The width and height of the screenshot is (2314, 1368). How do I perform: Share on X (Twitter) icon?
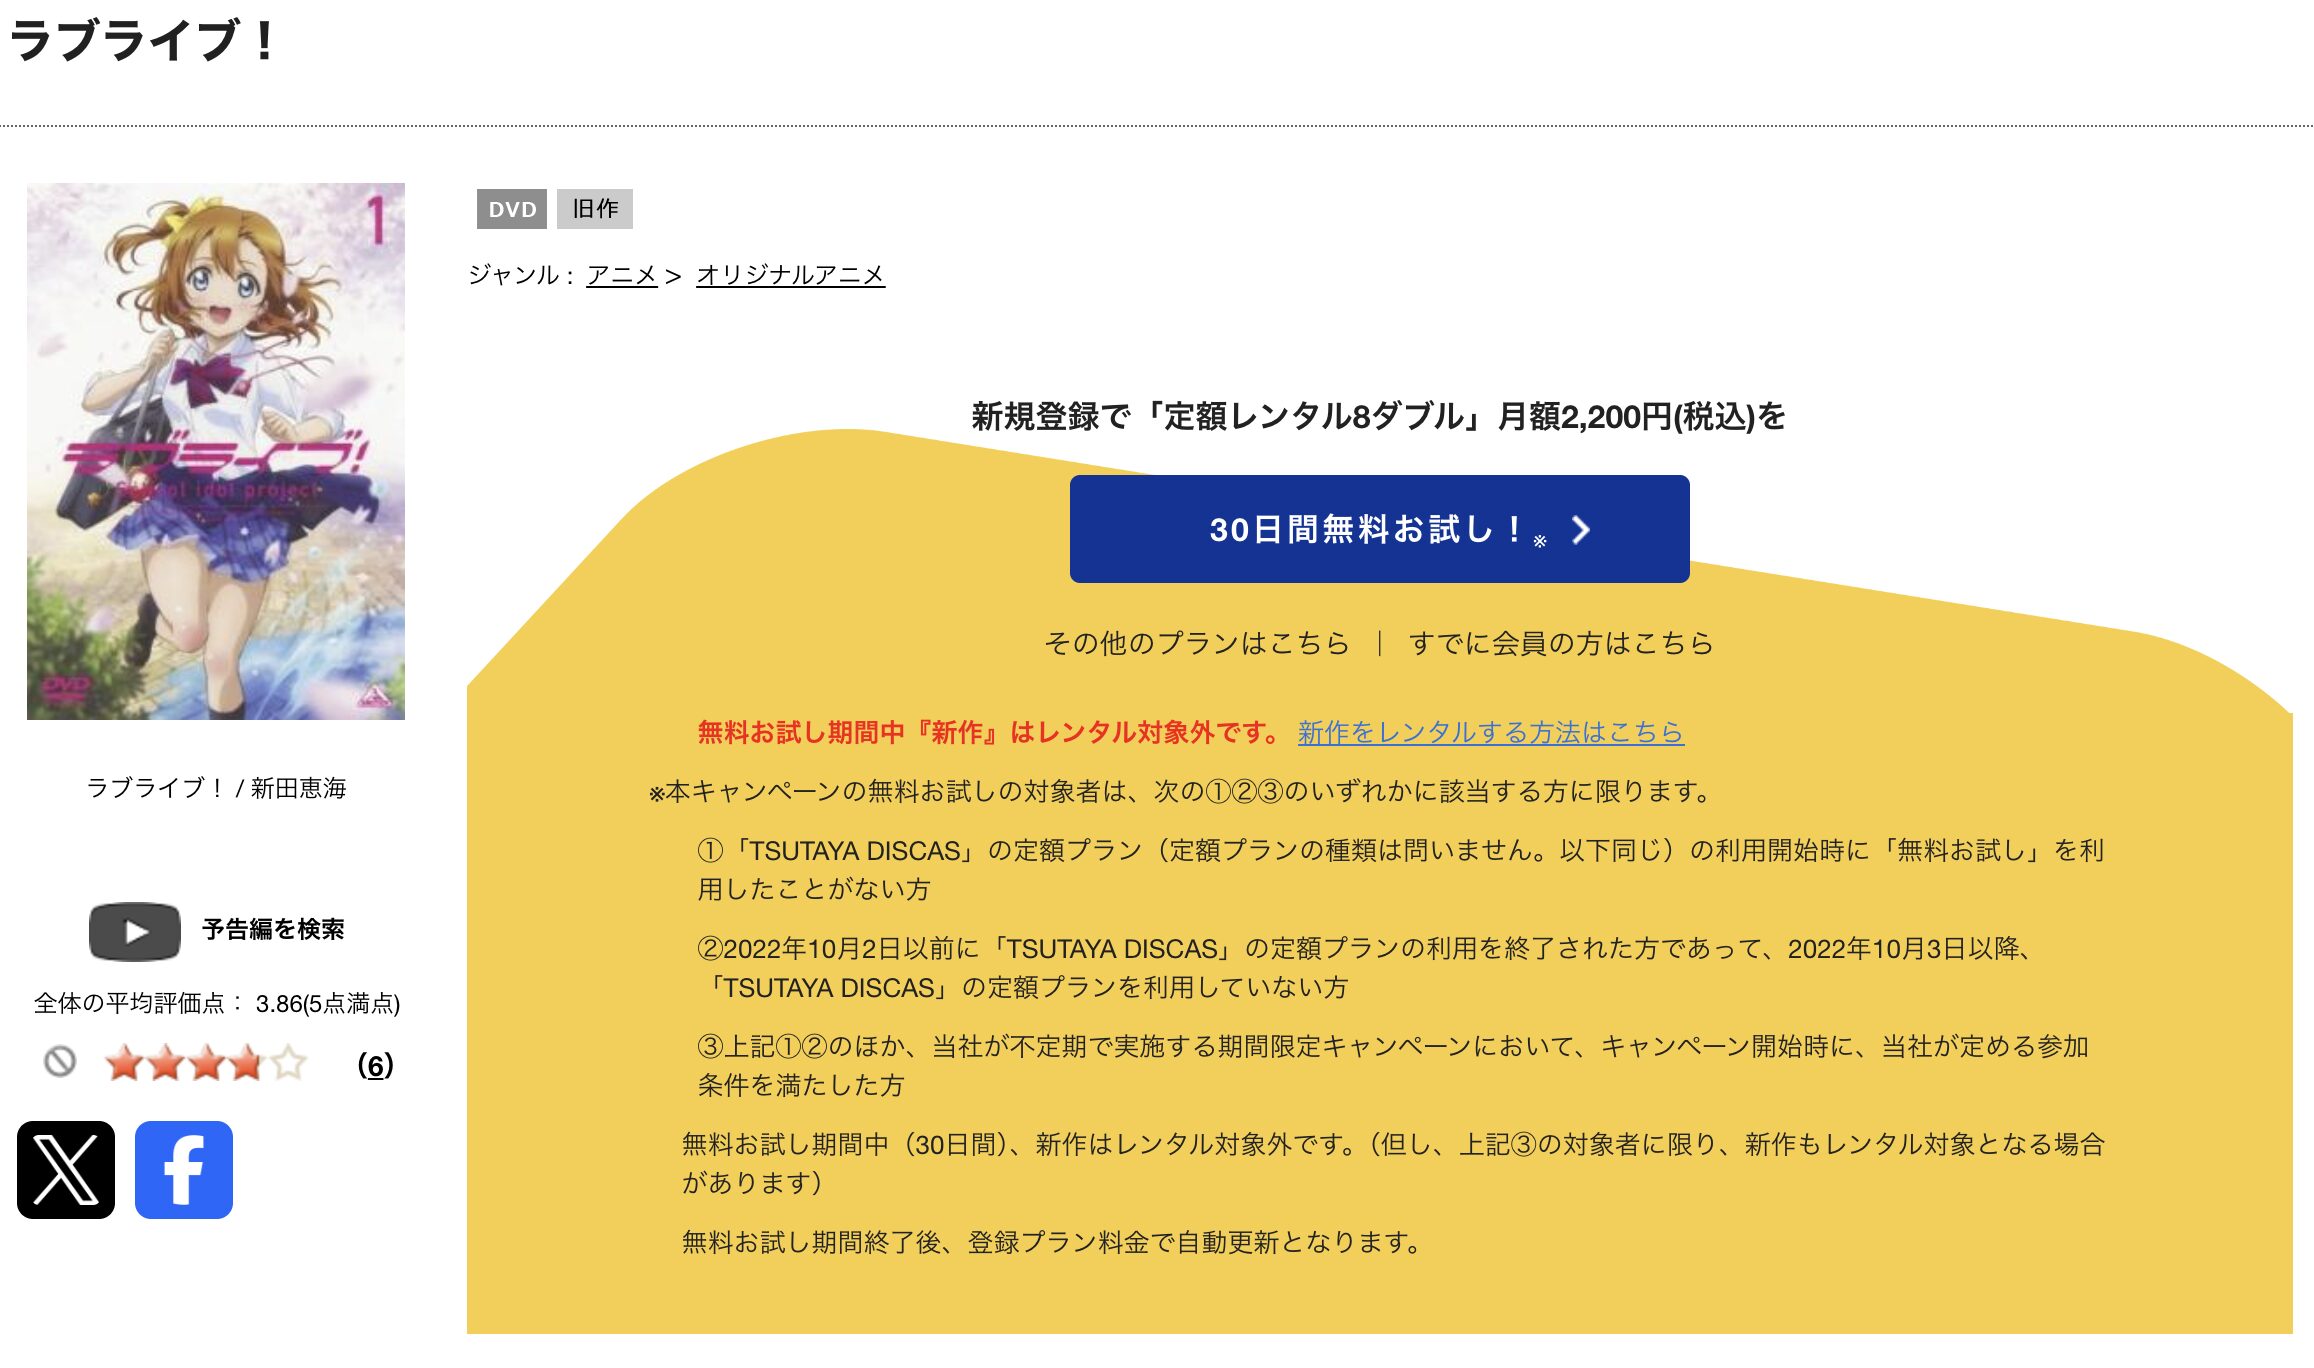pyautogui.click(x=66, y=1170)
